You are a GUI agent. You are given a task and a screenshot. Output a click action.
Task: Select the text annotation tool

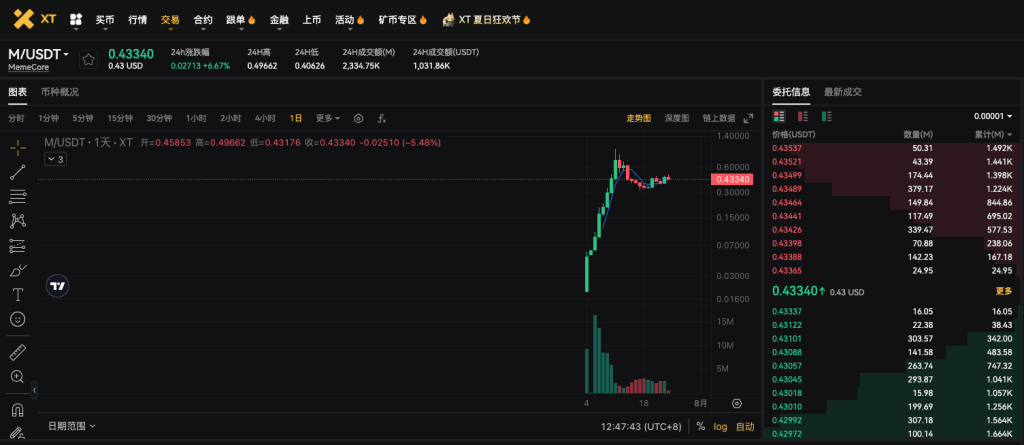point(18,295)
